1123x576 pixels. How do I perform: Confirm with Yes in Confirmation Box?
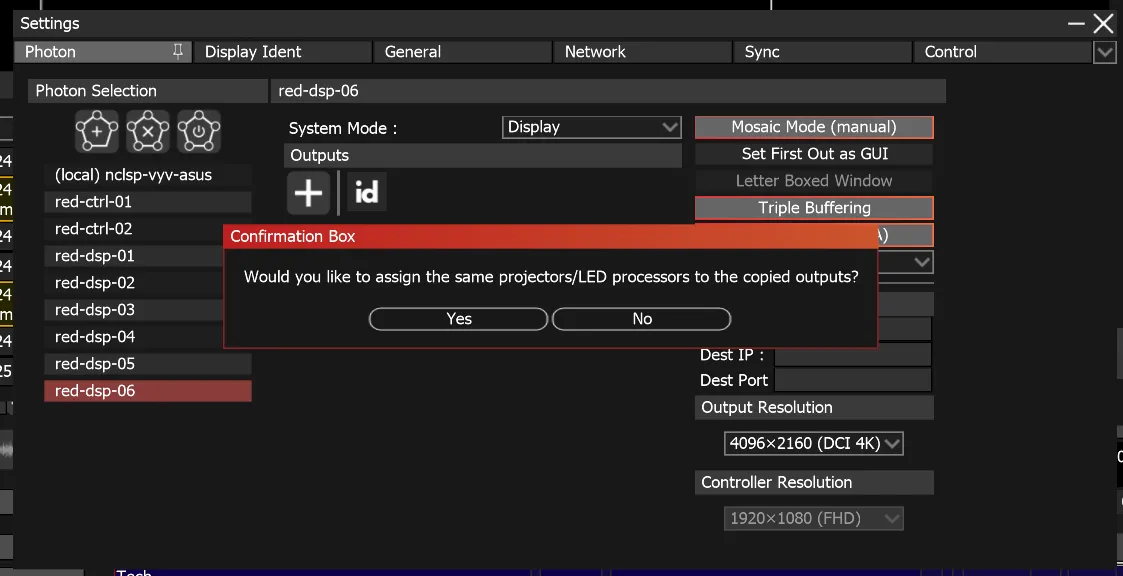458,319
